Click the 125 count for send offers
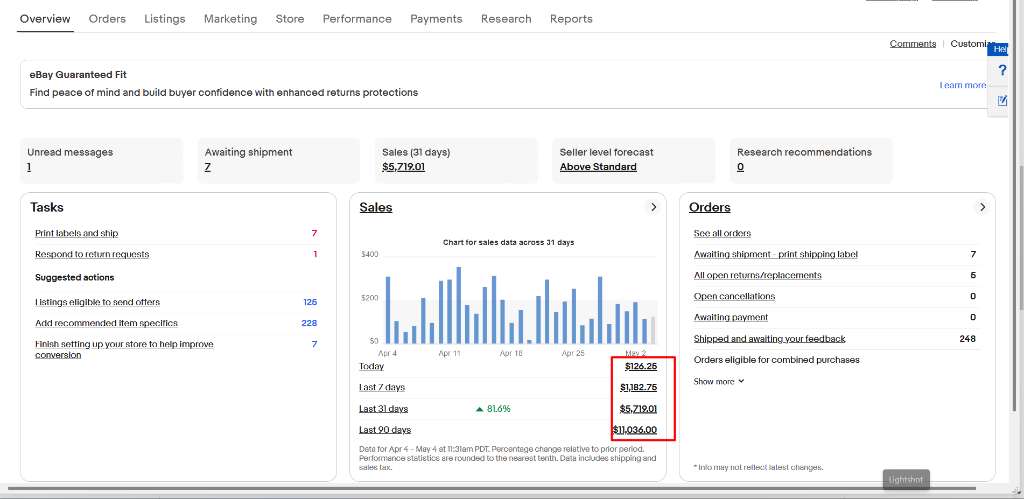The height and width of the screenshot is (499, 1024). click(310, 302)
